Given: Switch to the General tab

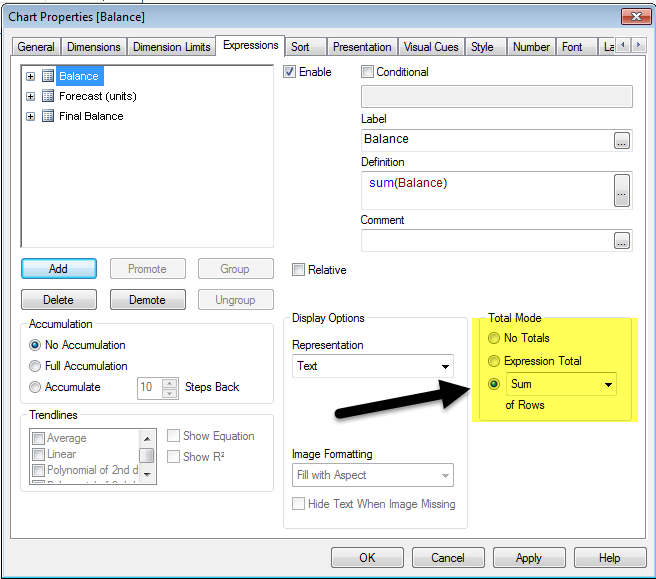Looking at the screenshot, I should pyautogui.click(x=36, y=47).
